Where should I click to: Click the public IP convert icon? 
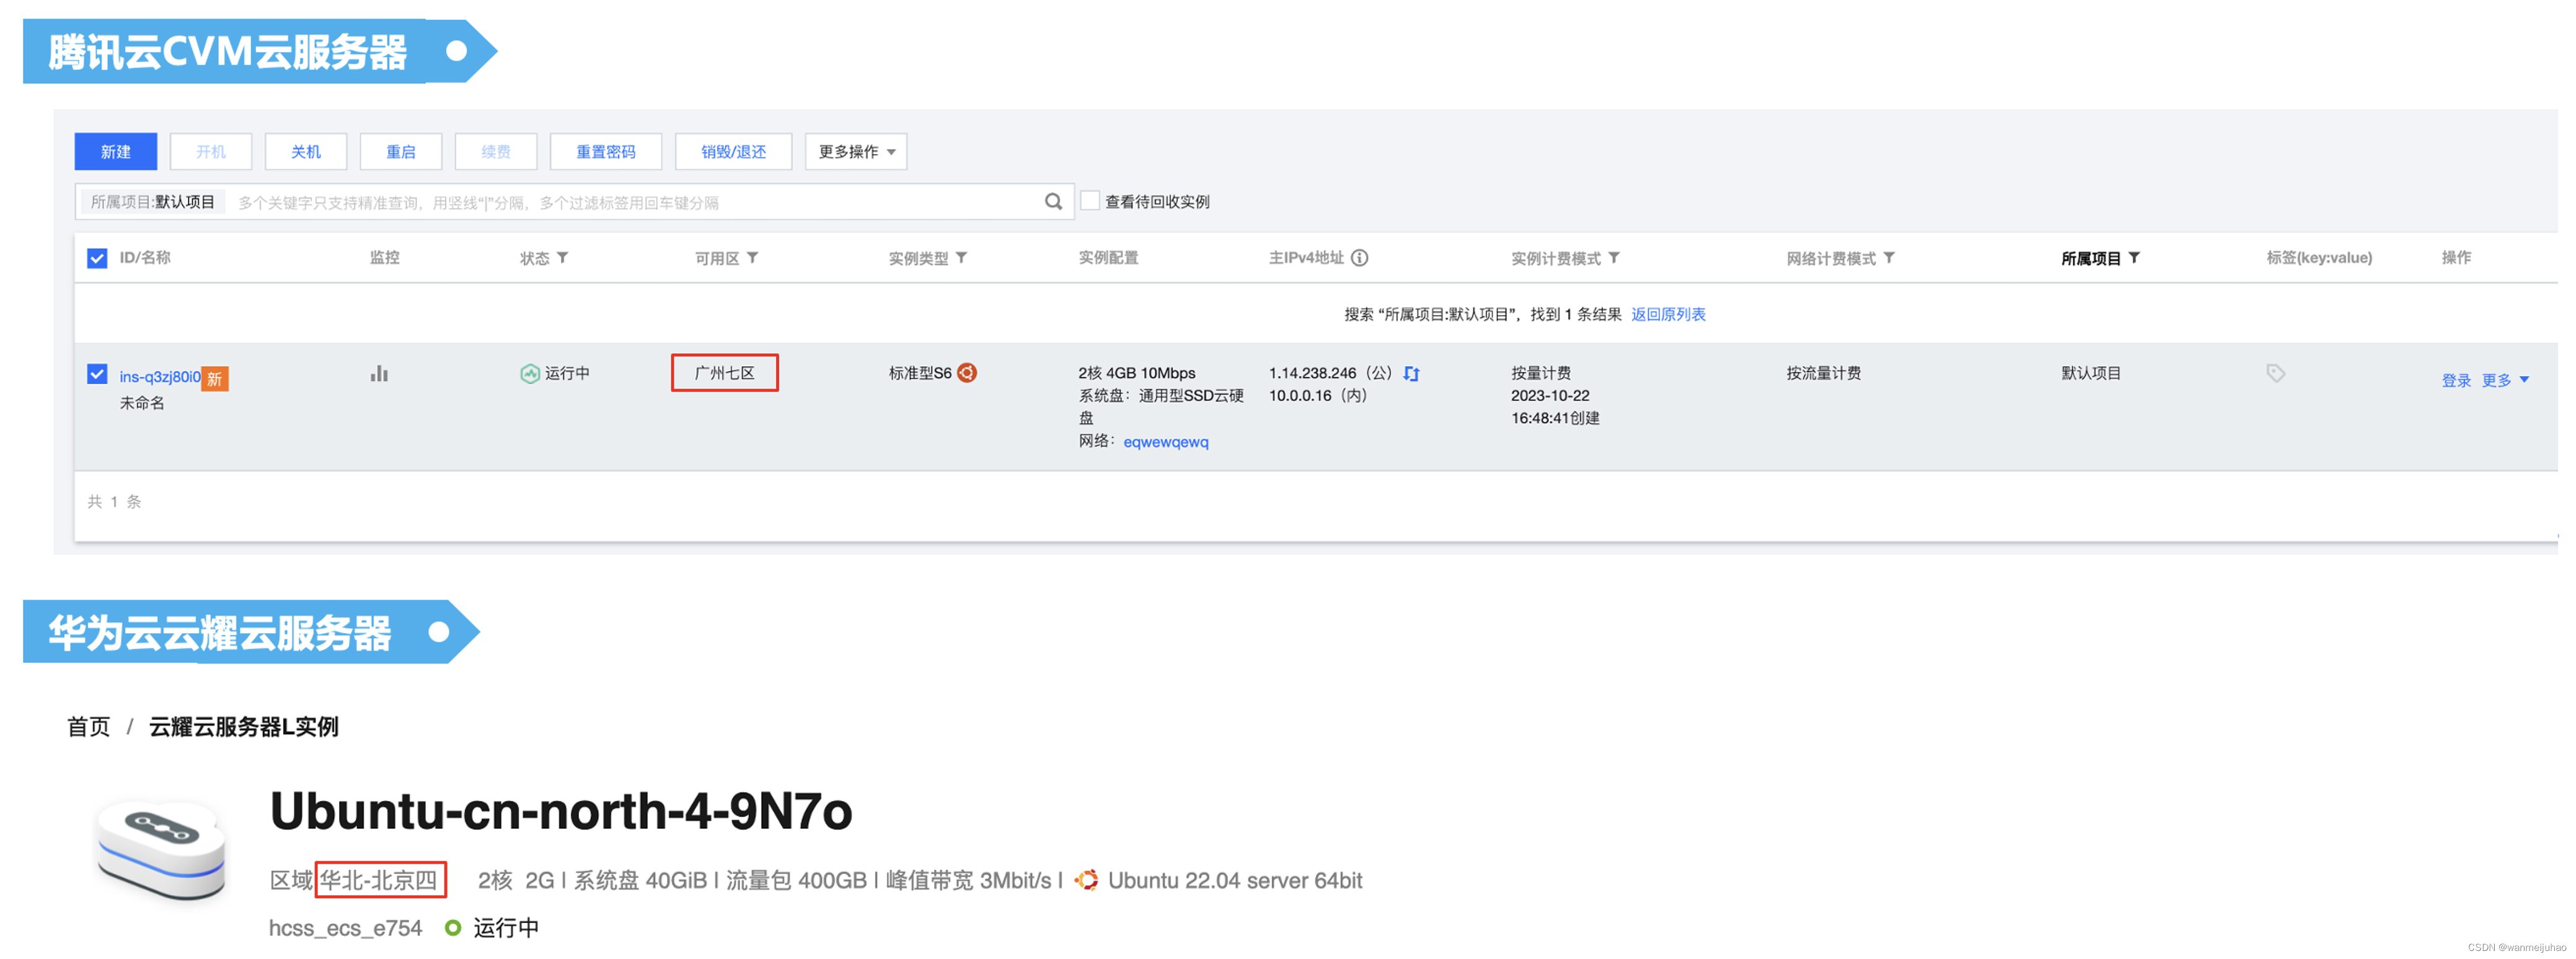[1412, 374]
